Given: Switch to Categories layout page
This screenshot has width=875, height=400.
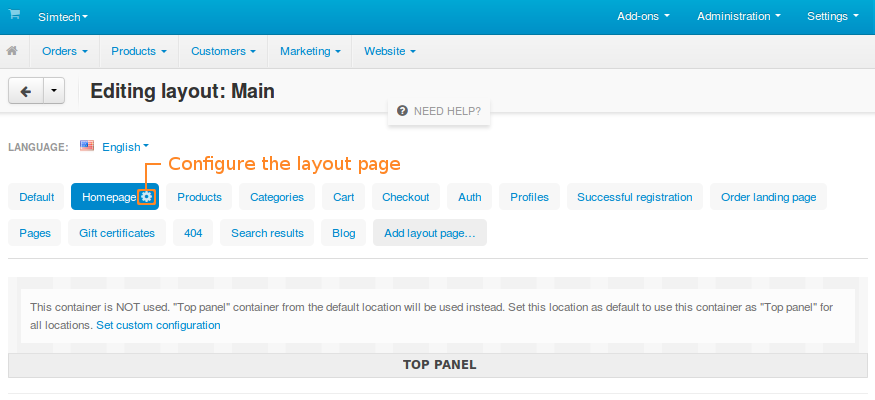Looking at the screenshot, I should point(277,197).
